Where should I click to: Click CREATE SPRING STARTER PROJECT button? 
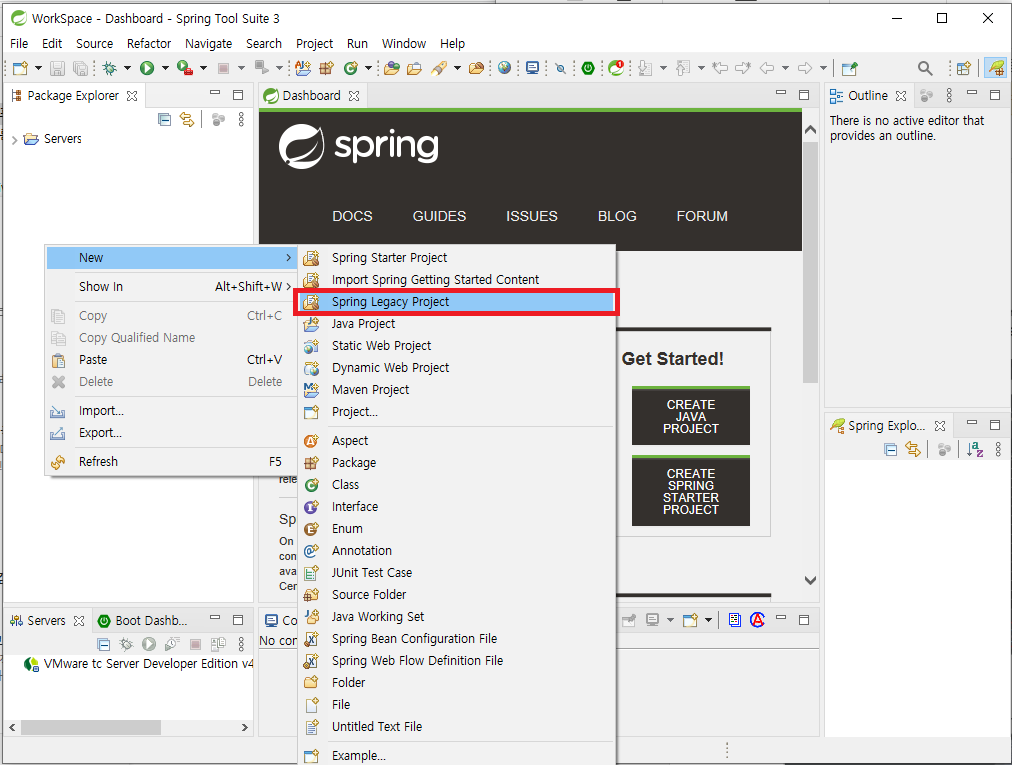[691, 491]
